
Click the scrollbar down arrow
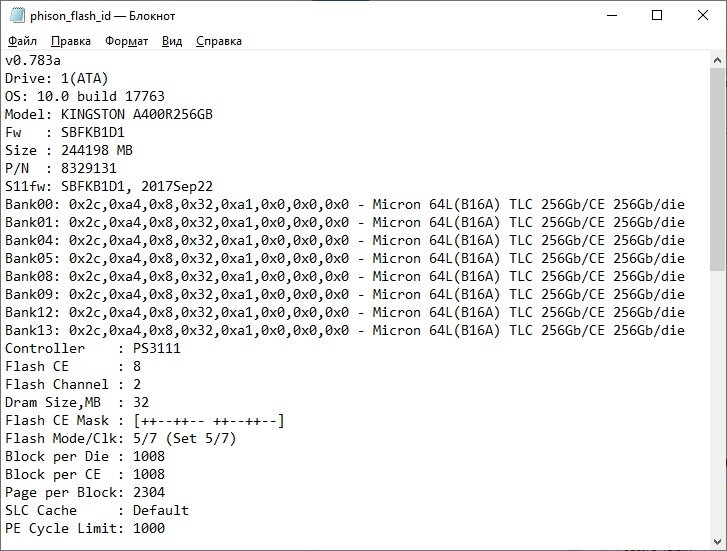tap(717, 541)
